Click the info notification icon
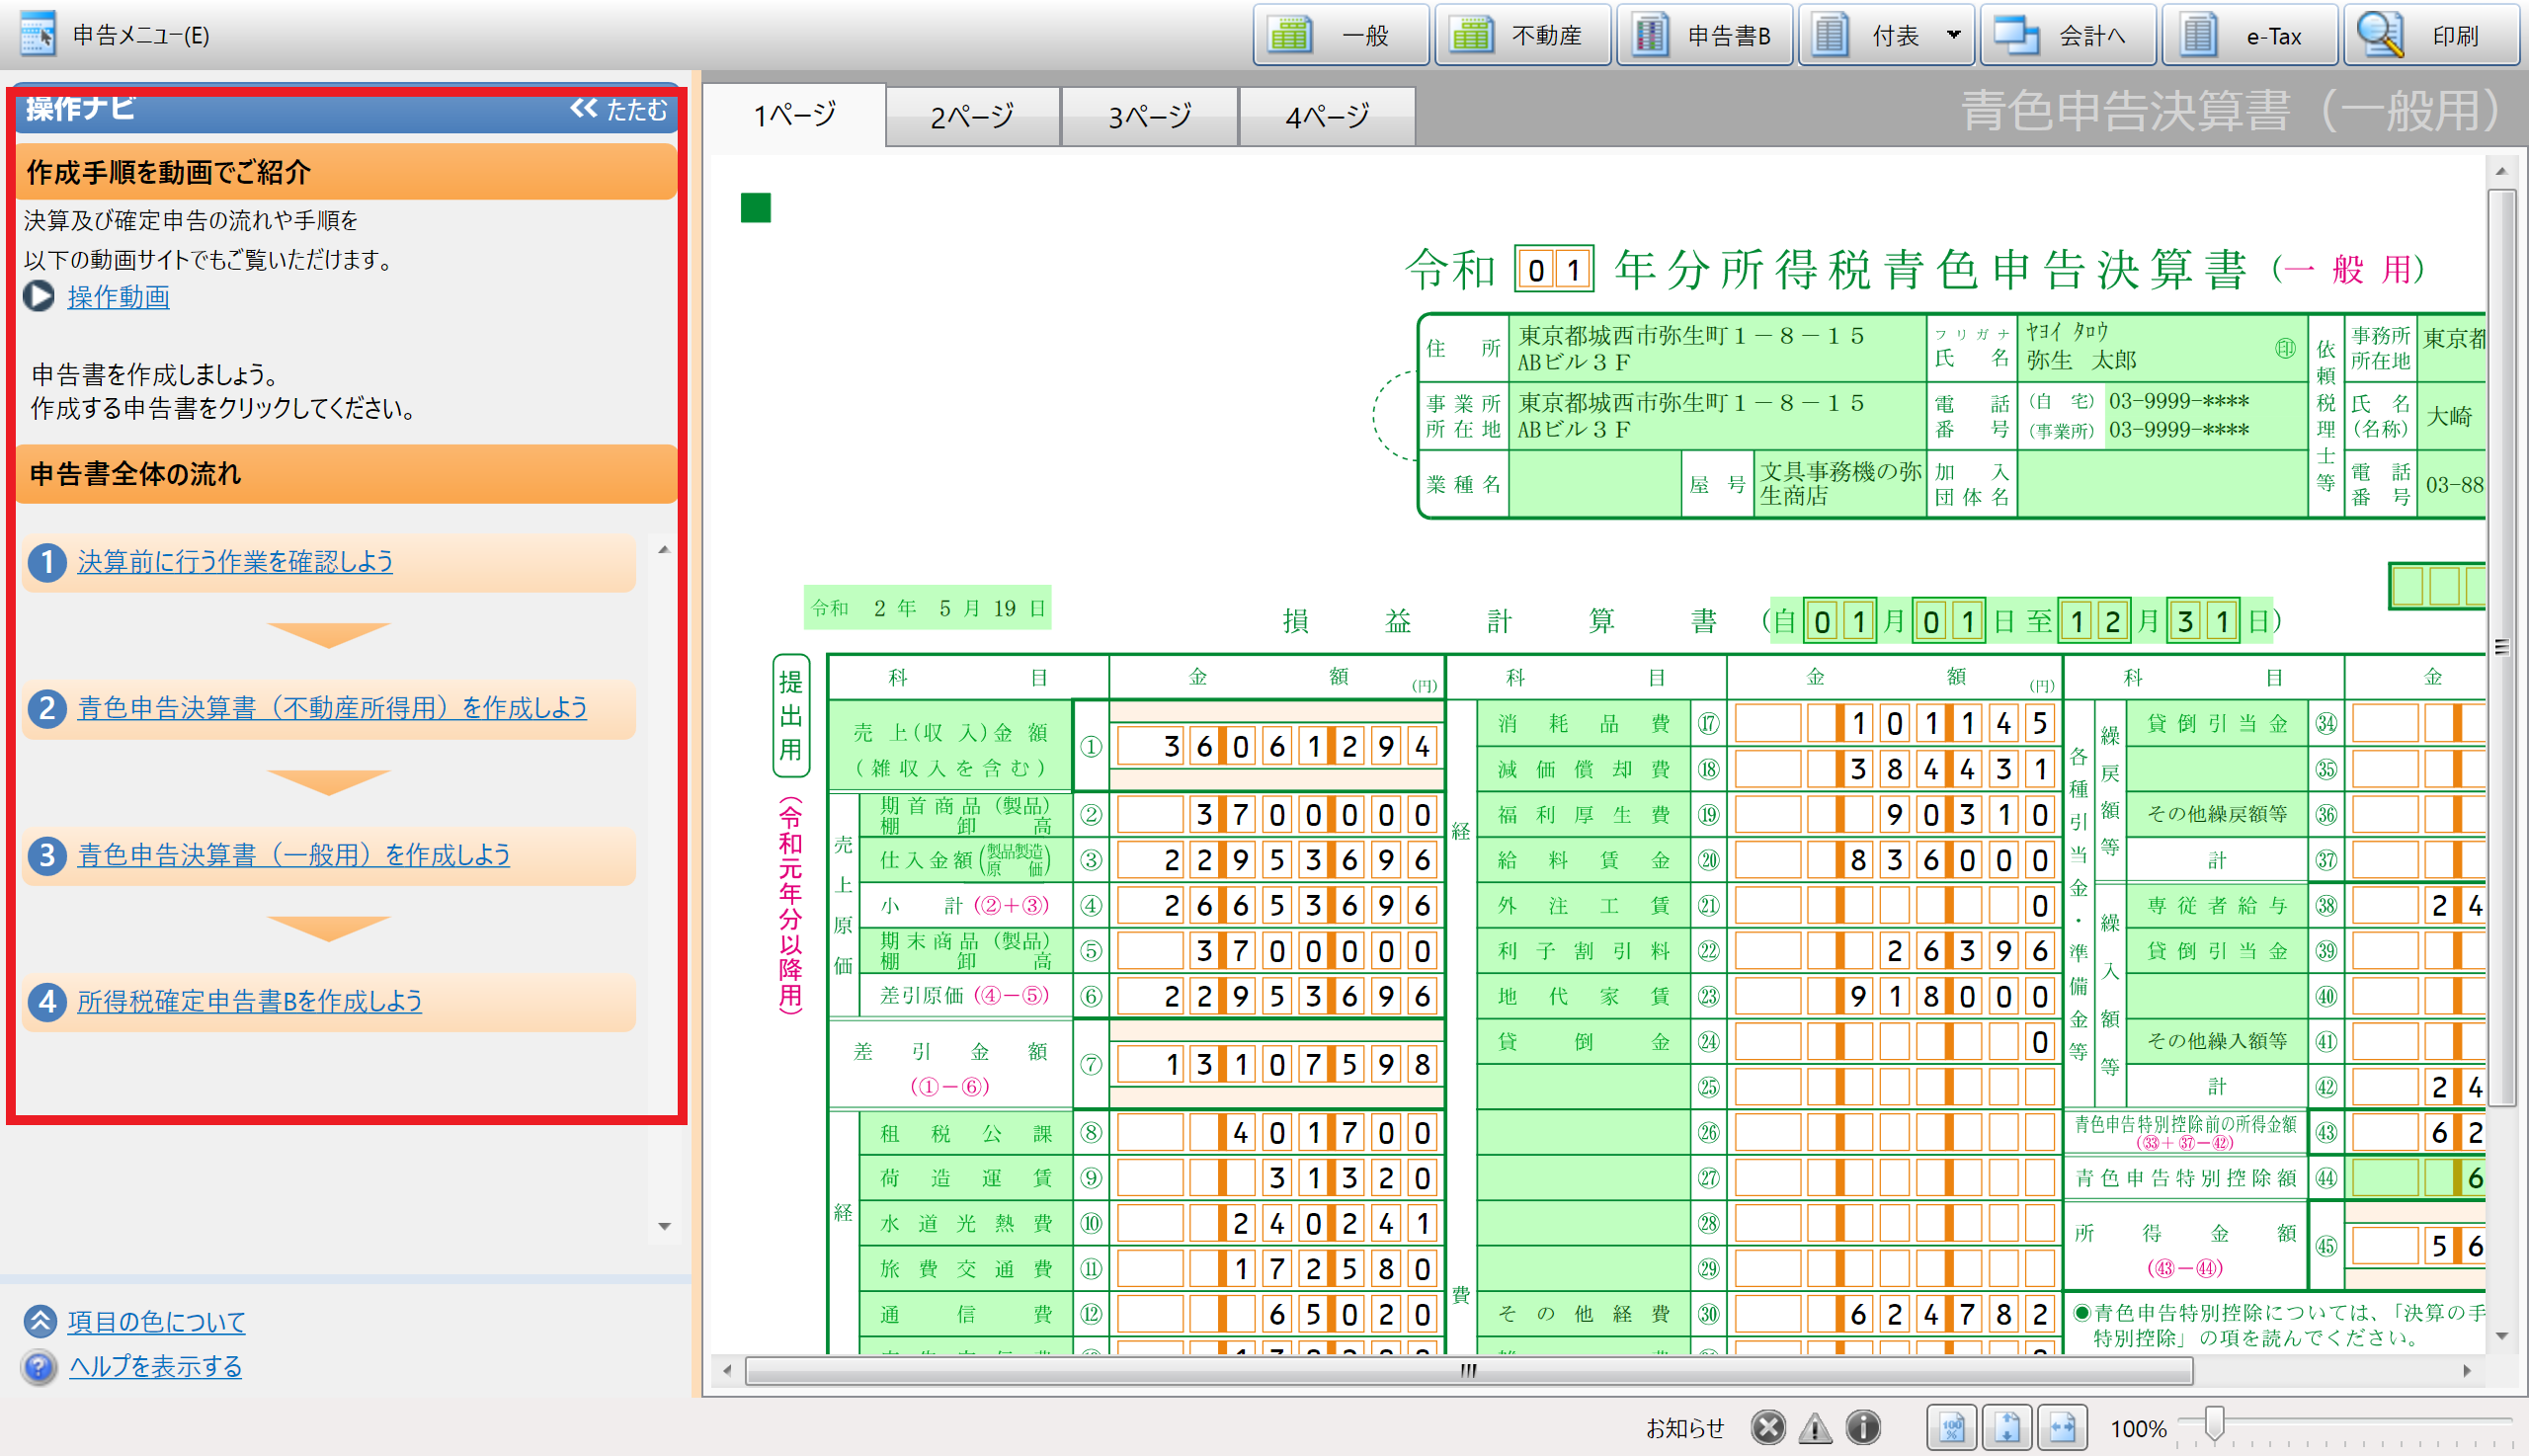This screenshot has width=2529, height=1456. [1863, 1427]
